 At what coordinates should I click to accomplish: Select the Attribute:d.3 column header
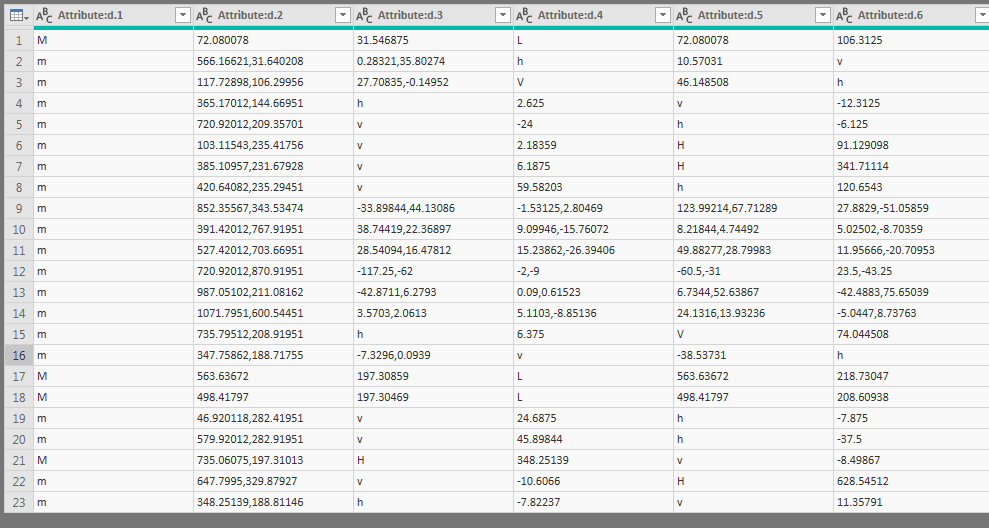433,16
